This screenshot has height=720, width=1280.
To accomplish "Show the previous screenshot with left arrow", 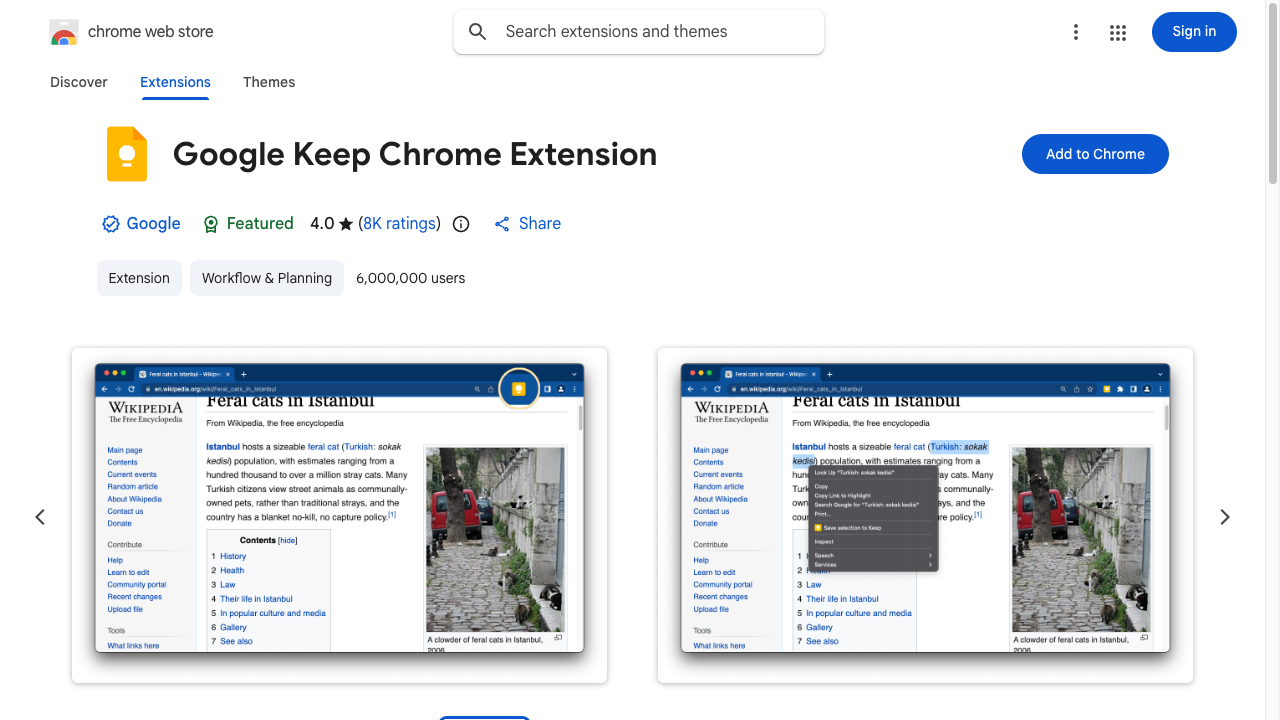I will (40, 517).
